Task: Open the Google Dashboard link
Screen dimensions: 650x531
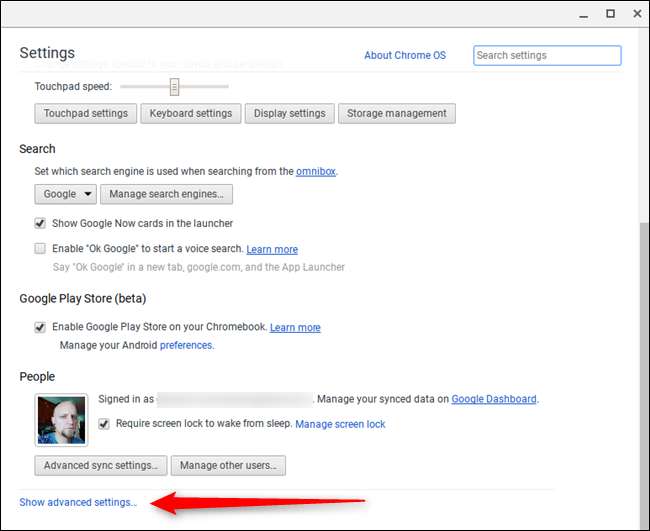Action: tap(494, 399)
